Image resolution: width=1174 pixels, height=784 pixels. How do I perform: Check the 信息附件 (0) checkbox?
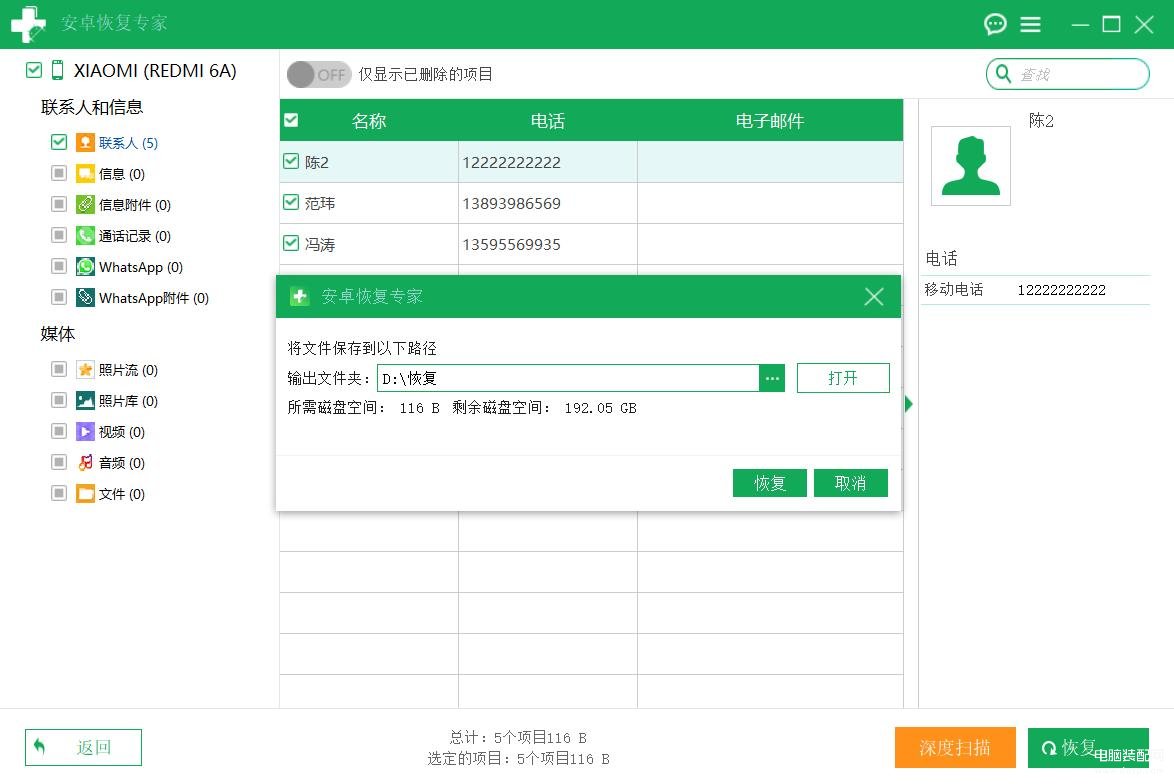coord(59,204)
